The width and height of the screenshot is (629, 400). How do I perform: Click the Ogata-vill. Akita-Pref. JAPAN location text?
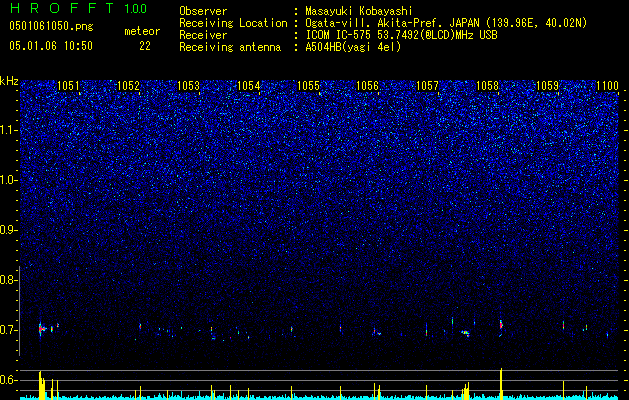point(446,23)
